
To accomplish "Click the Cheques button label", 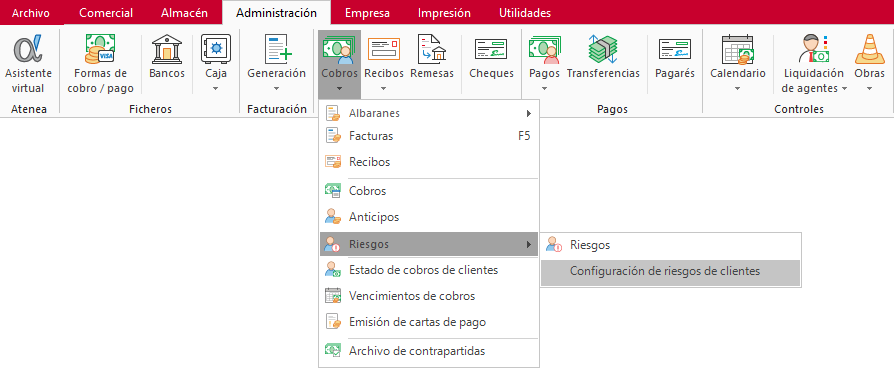I will pyautogui.click(x=491, y=74).
